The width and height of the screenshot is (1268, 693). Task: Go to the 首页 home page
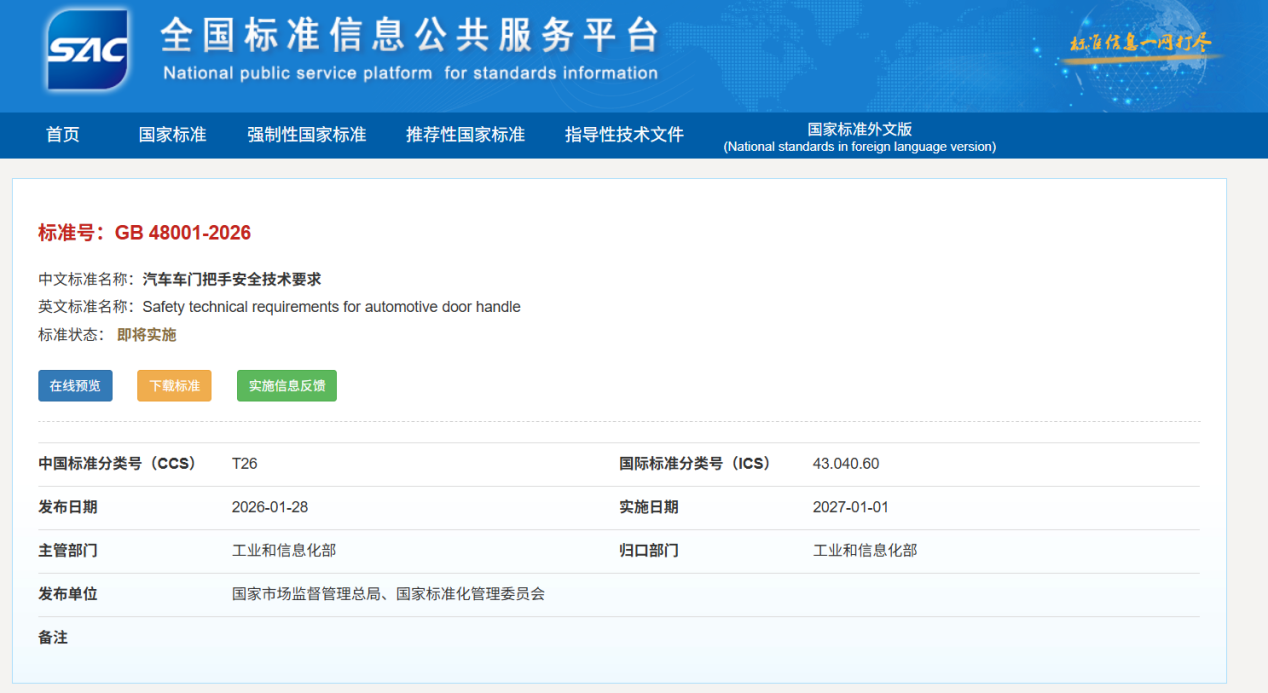point(63,135)
